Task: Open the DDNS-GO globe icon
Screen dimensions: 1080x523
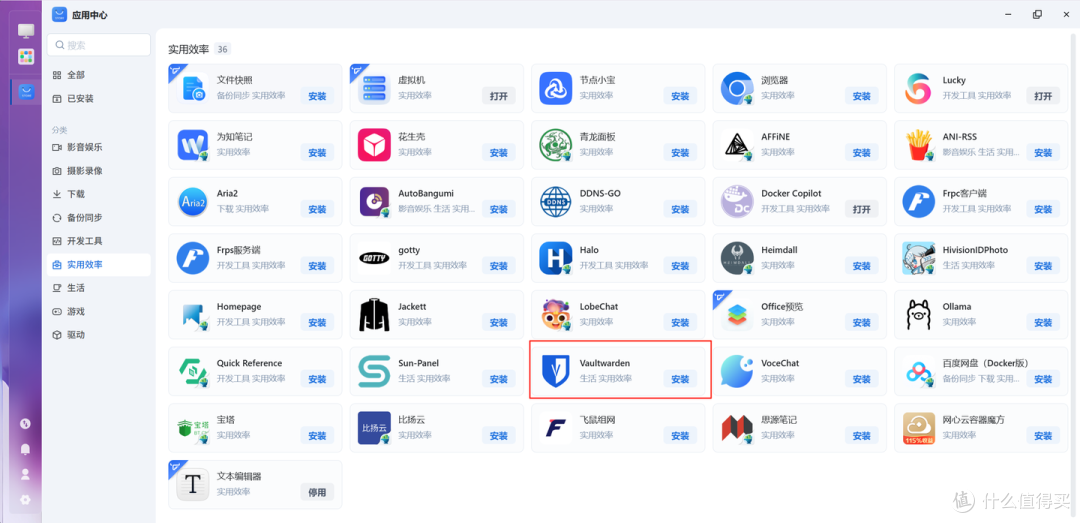Action: pyautogui.click(x=556, y=201)
